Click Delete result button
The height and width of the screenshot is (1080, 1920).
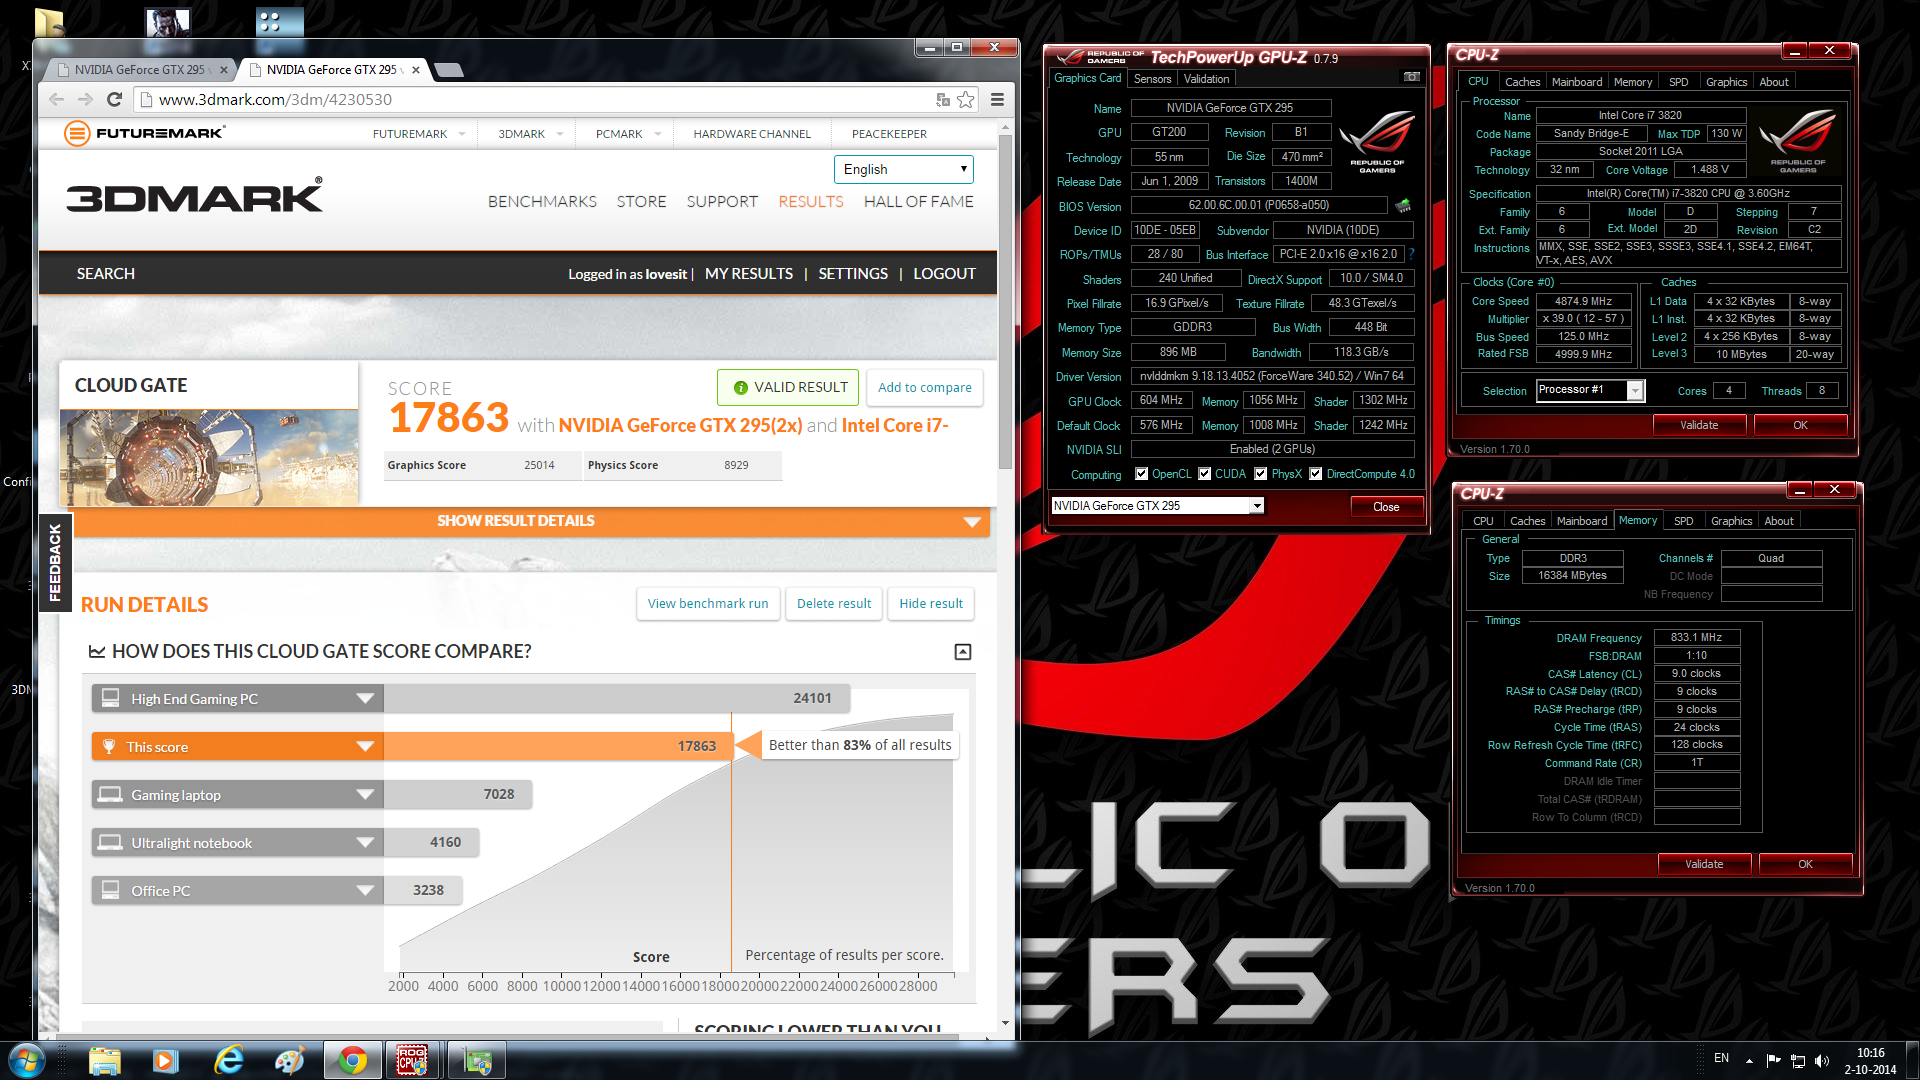834,604
